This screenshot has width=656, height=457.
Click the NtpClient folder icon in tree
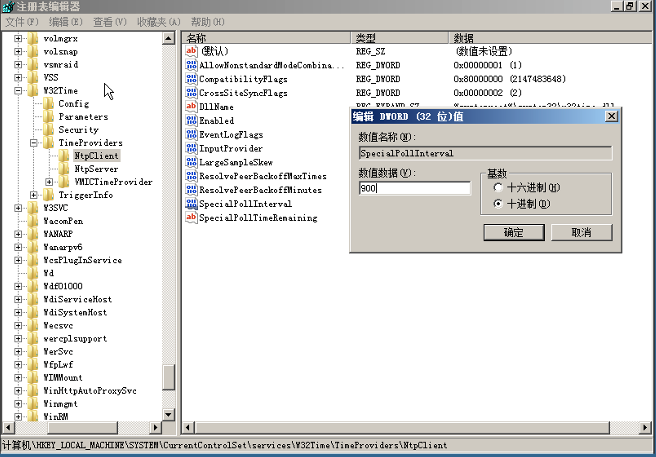[x=65, y=156]
